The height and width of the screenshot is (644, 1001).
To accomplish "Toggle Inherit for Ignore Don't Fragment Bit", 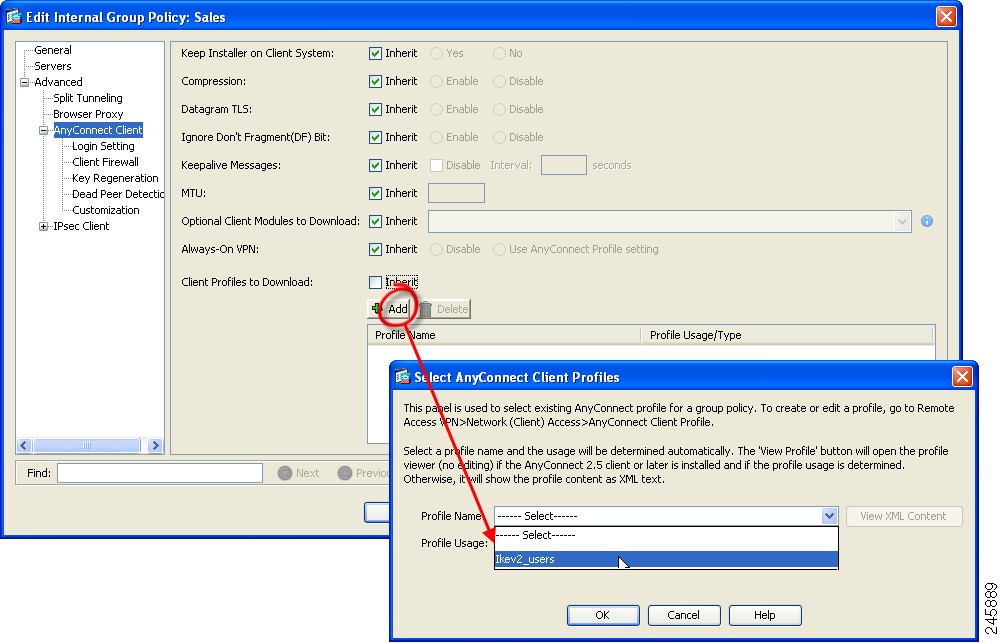I will pos(375,137).
